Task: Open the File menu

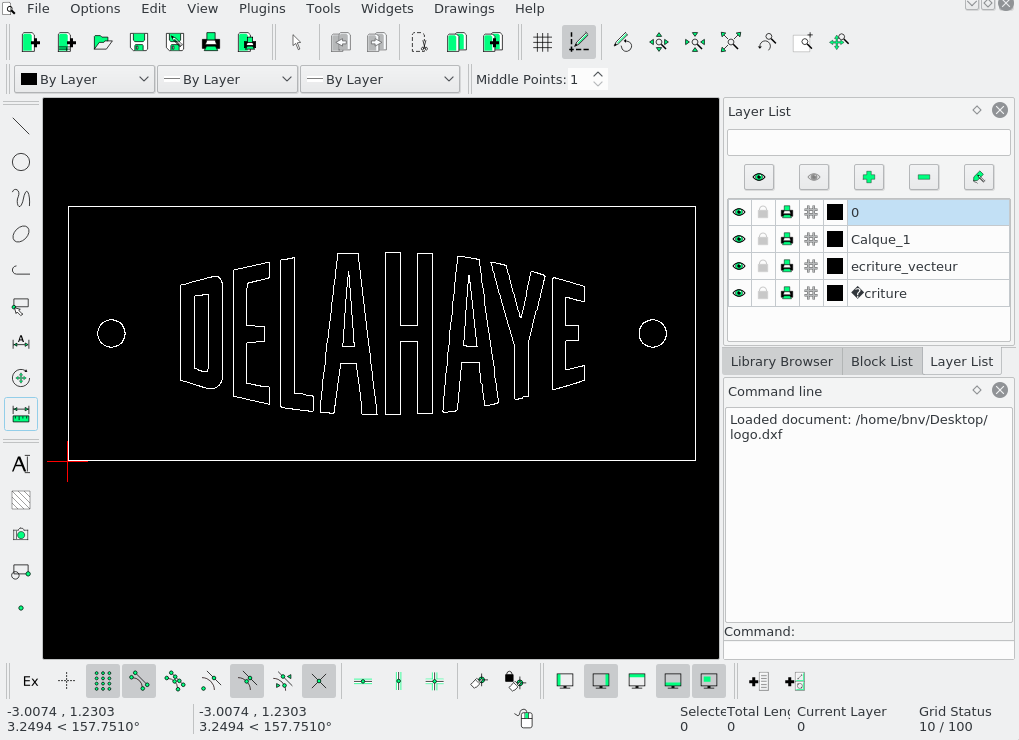Action: [38, 8]
